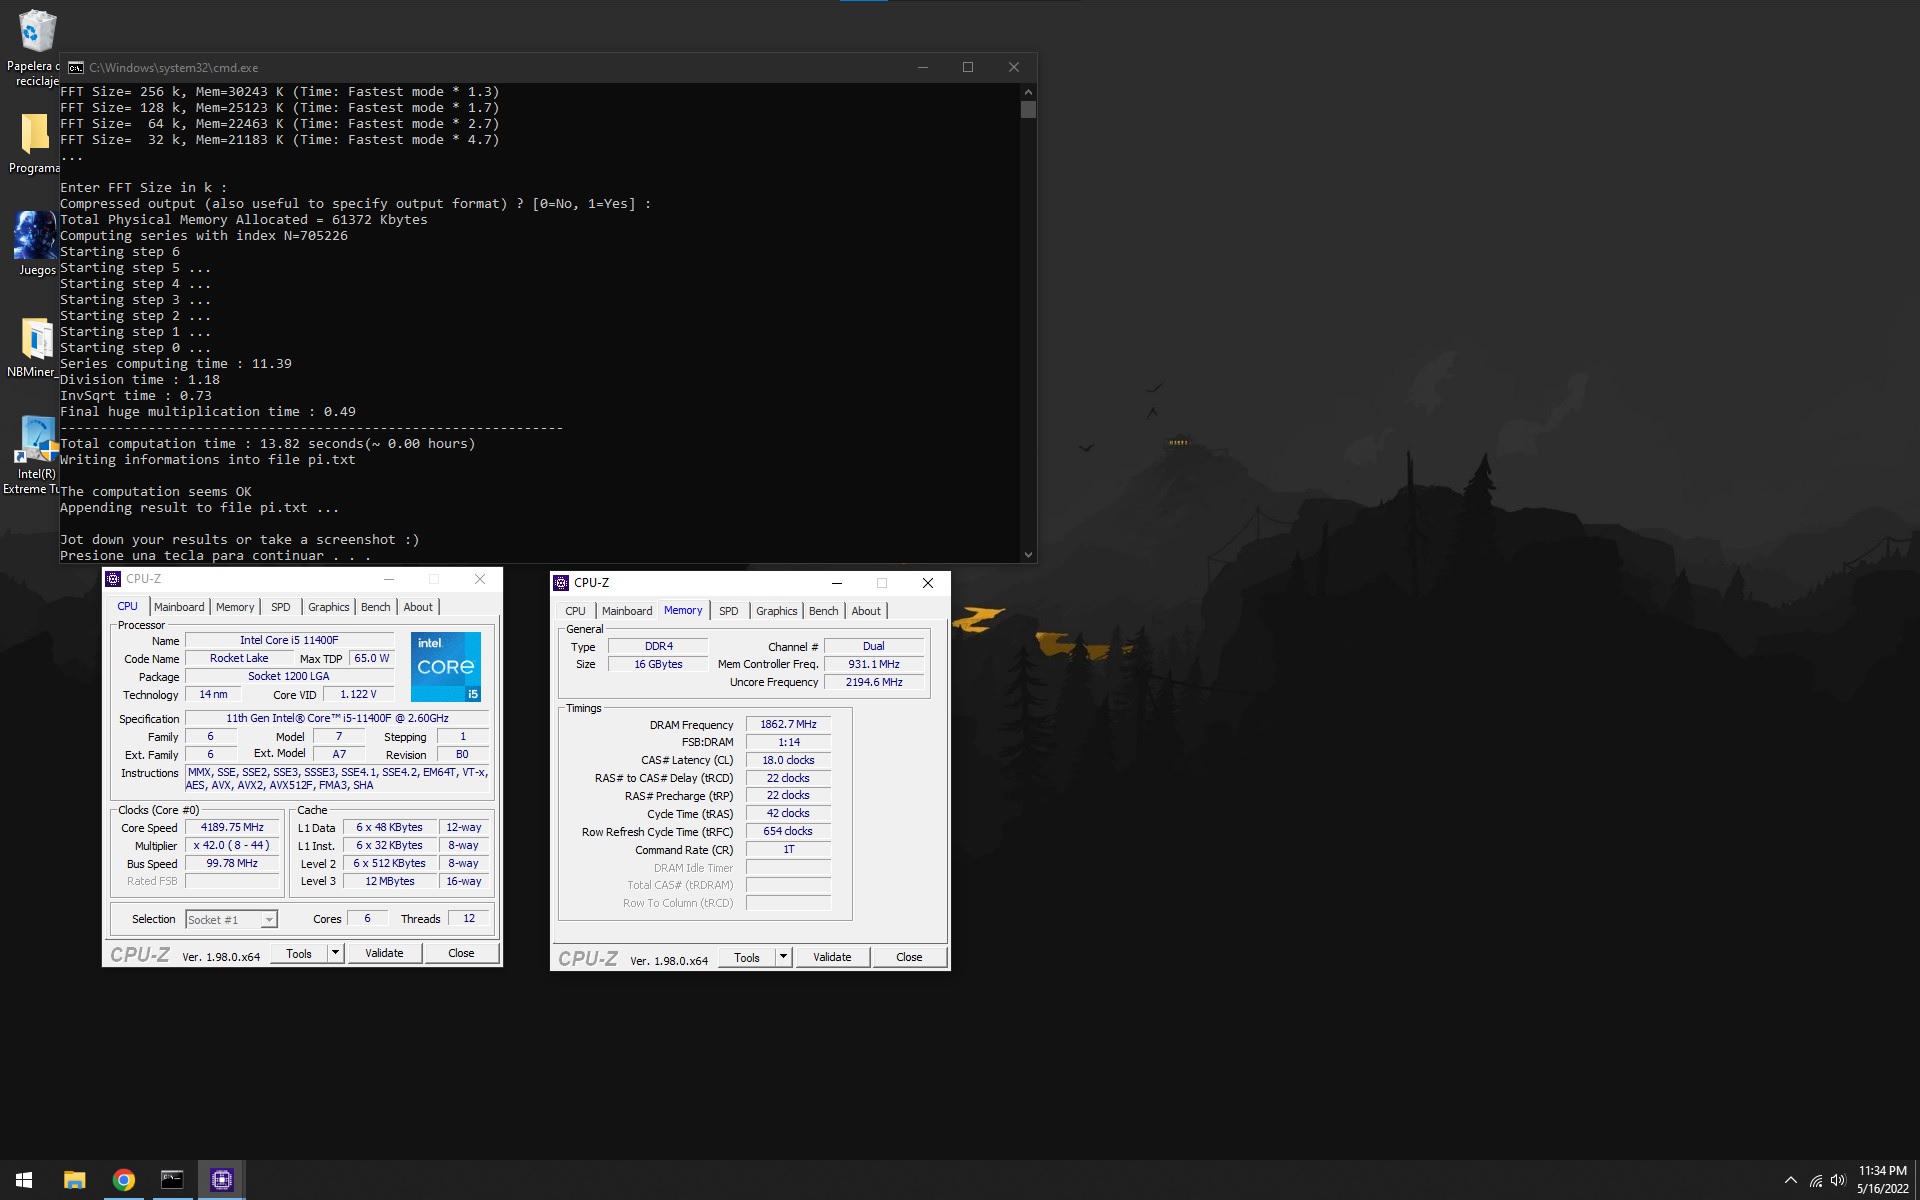Click the Code Name value Rocket Lake

(x=239, y=659)
